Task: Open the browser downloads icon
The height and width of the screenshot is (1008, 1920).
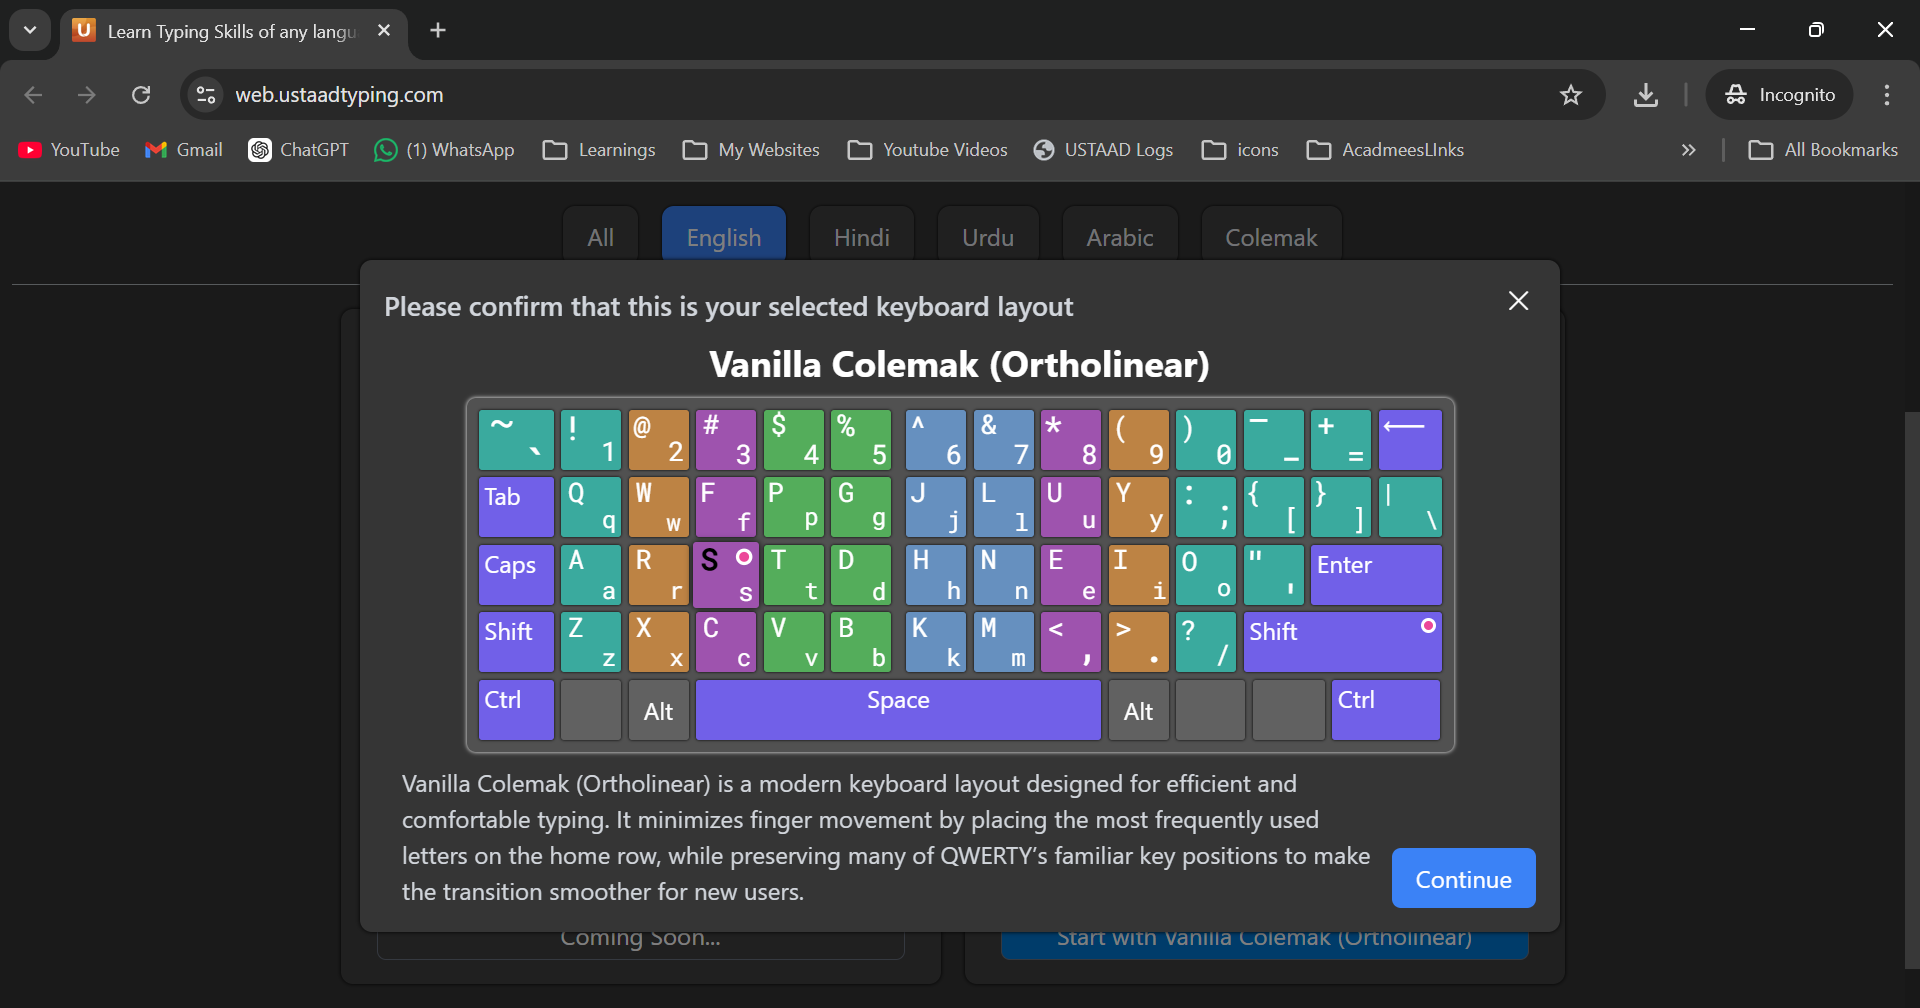Action: (1645, 95)
